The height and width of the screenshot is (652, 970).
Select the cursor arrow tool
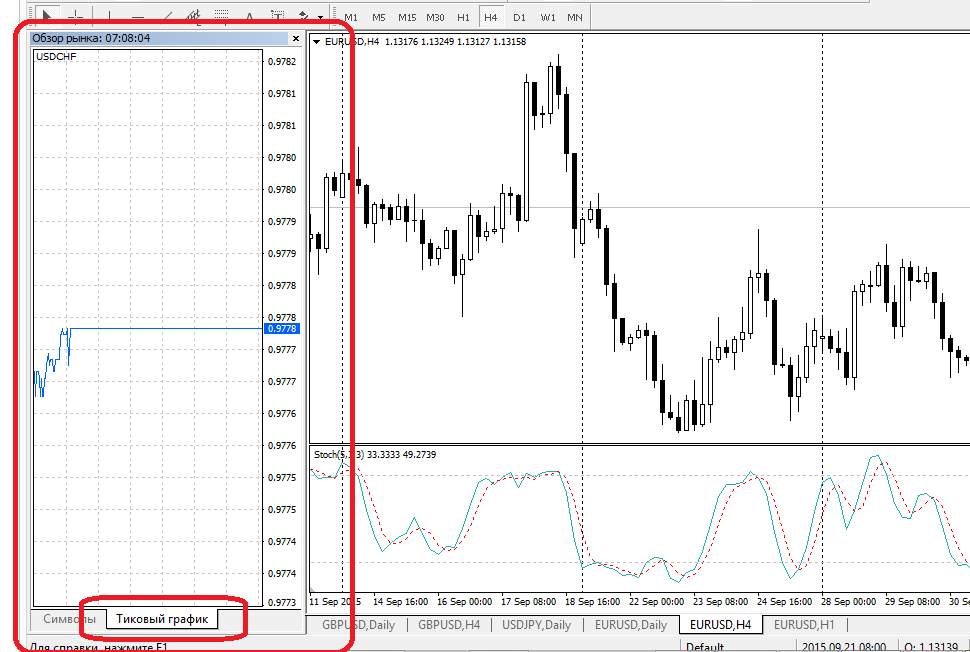pyautogui.click(x=47, y=16)
